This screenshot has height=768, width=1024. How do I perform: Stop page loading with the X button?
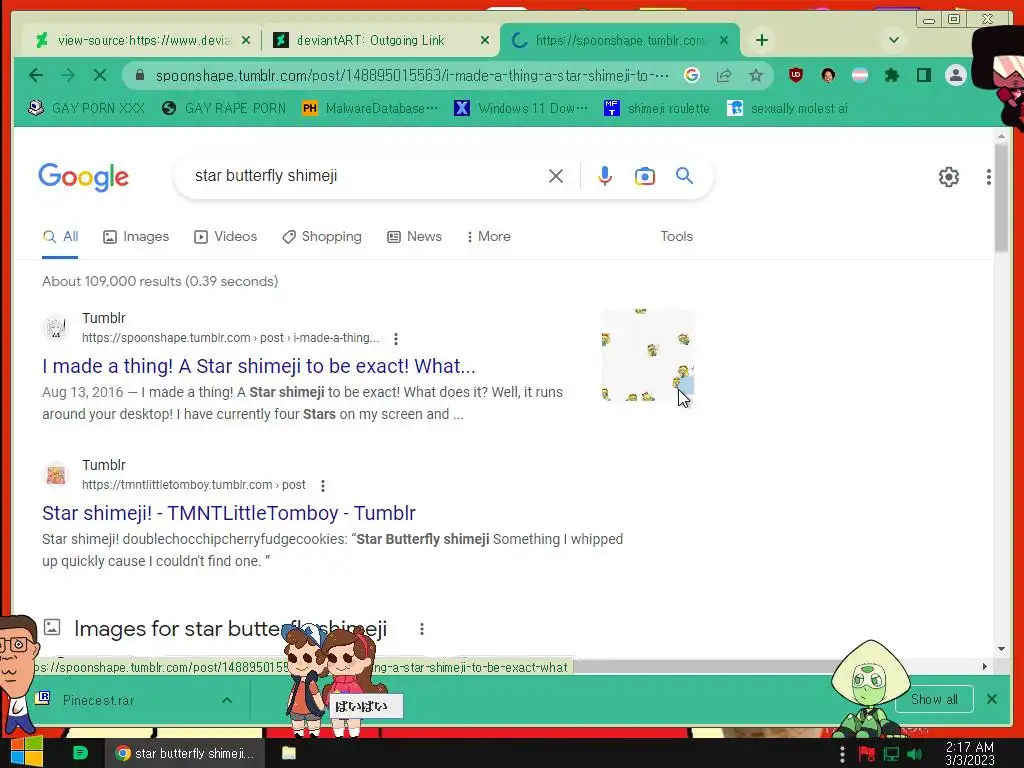(99, 76)
